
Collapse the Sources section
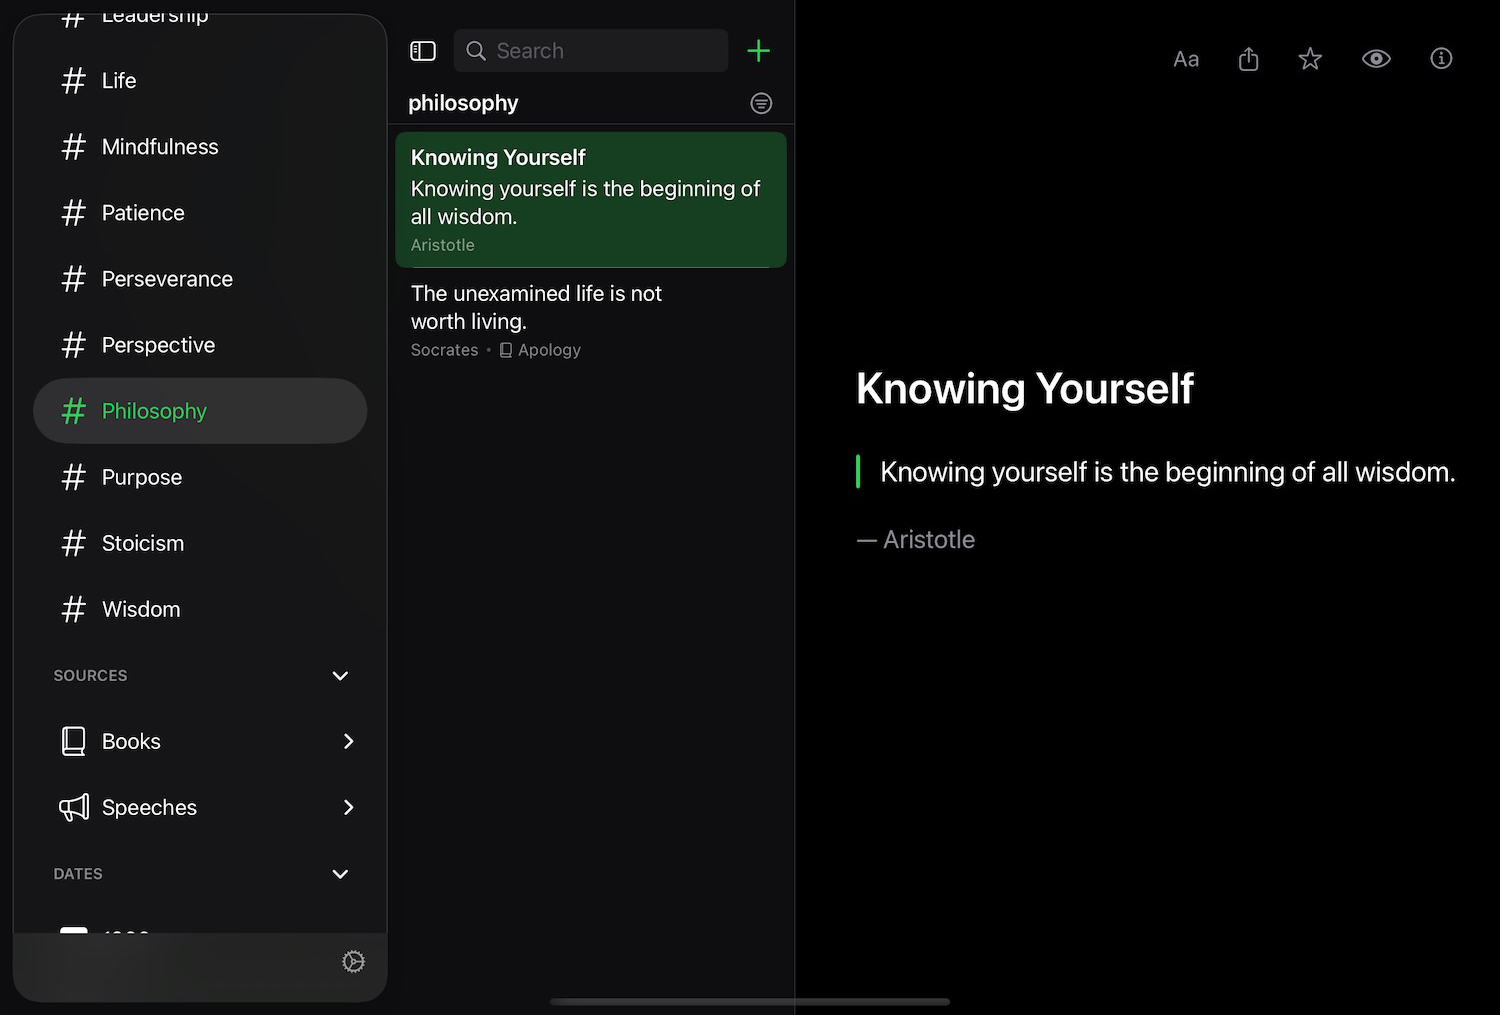click(x=340, y=676)
